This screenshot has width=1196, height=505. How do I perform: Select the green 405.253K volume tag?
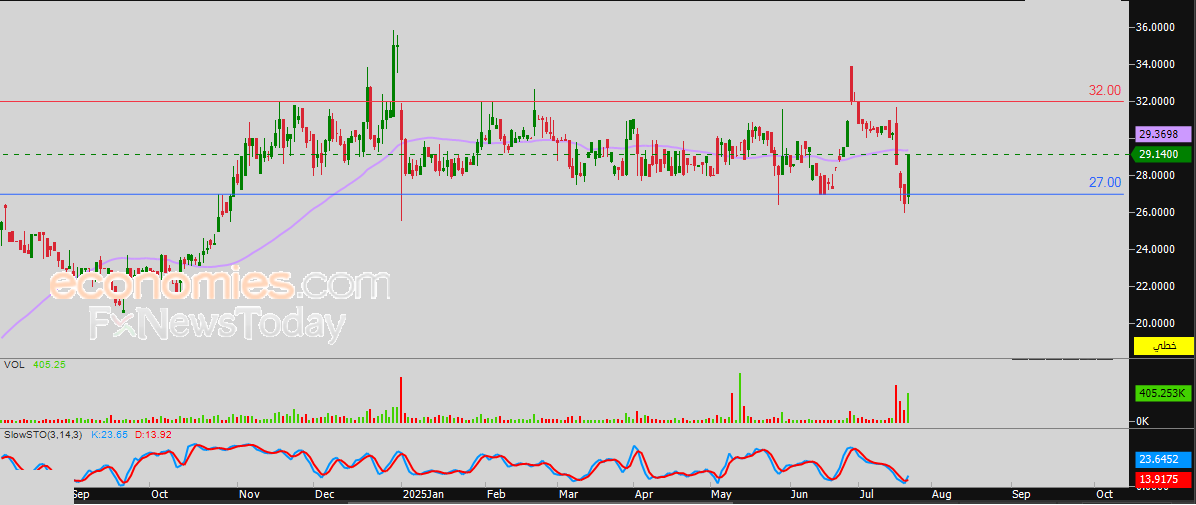pyautogui.click(x=1162, y=394)
